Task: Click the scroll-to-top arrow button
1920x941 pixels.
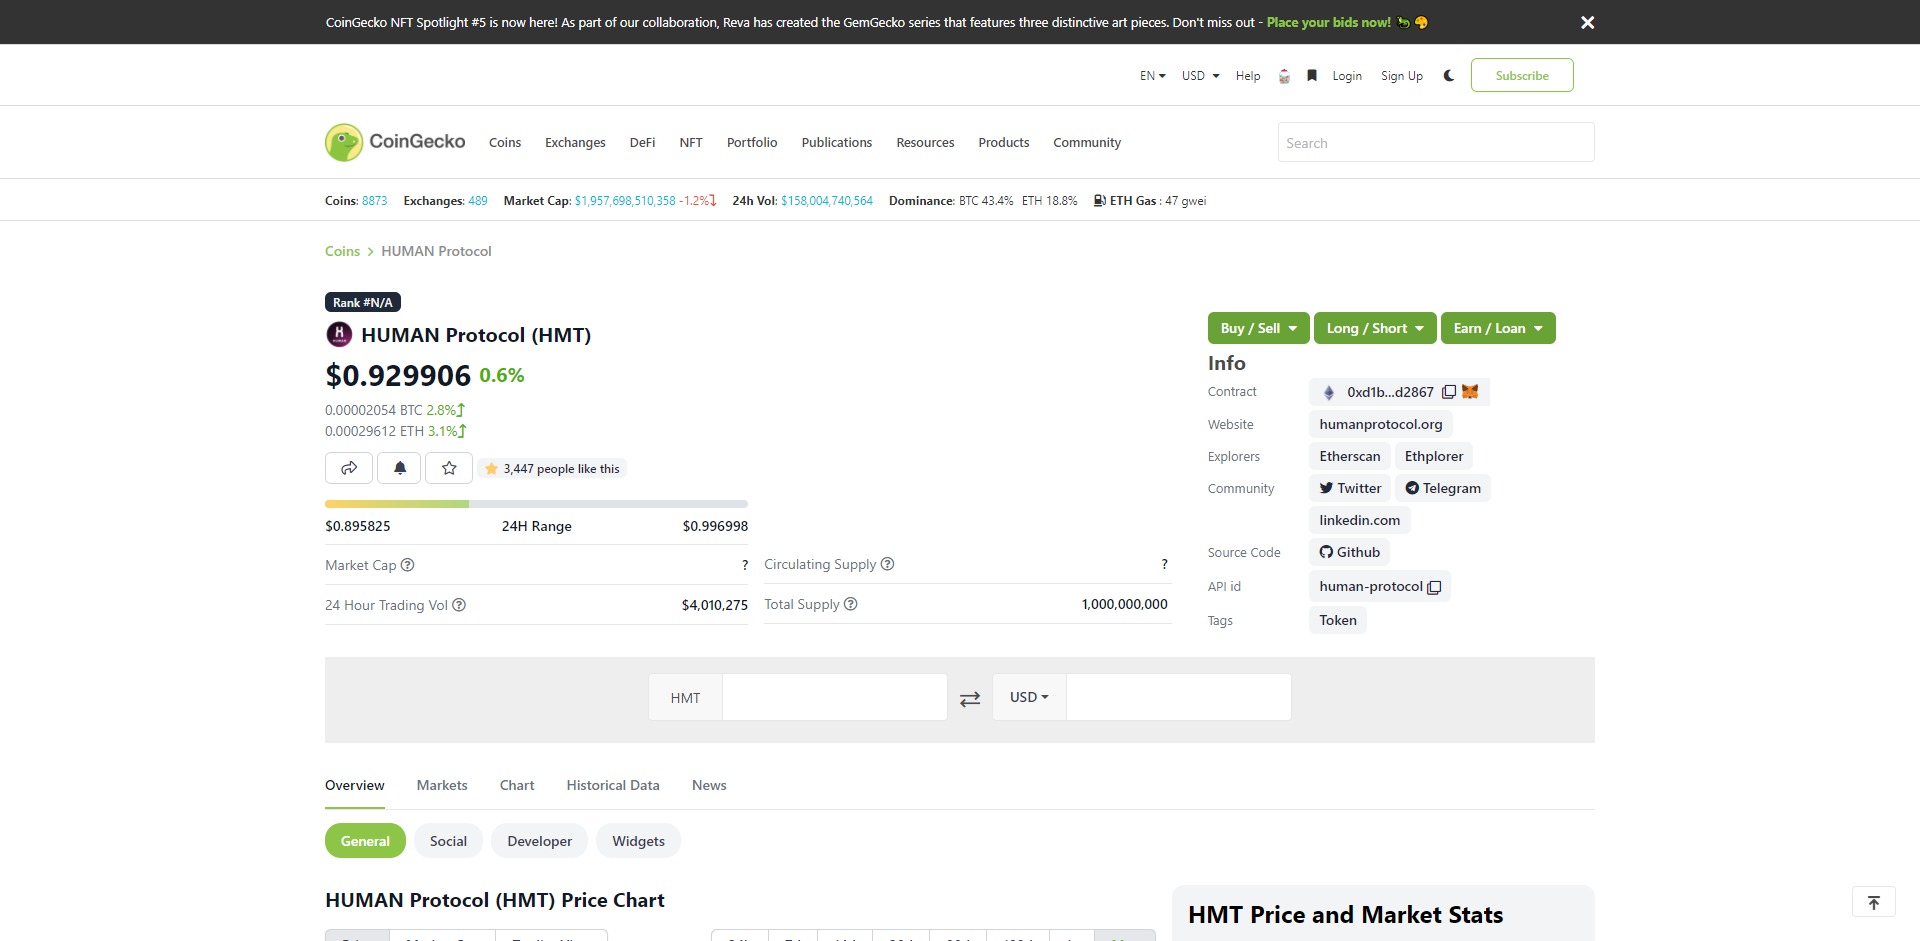Action: click(x=1873, y=902)
